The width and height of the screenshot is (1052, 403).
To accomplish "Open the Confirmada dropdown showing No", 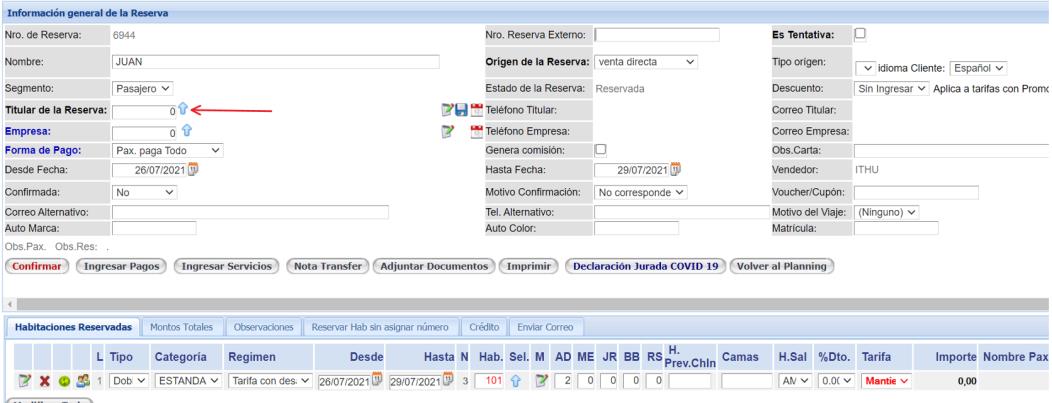I will (144, 192).
